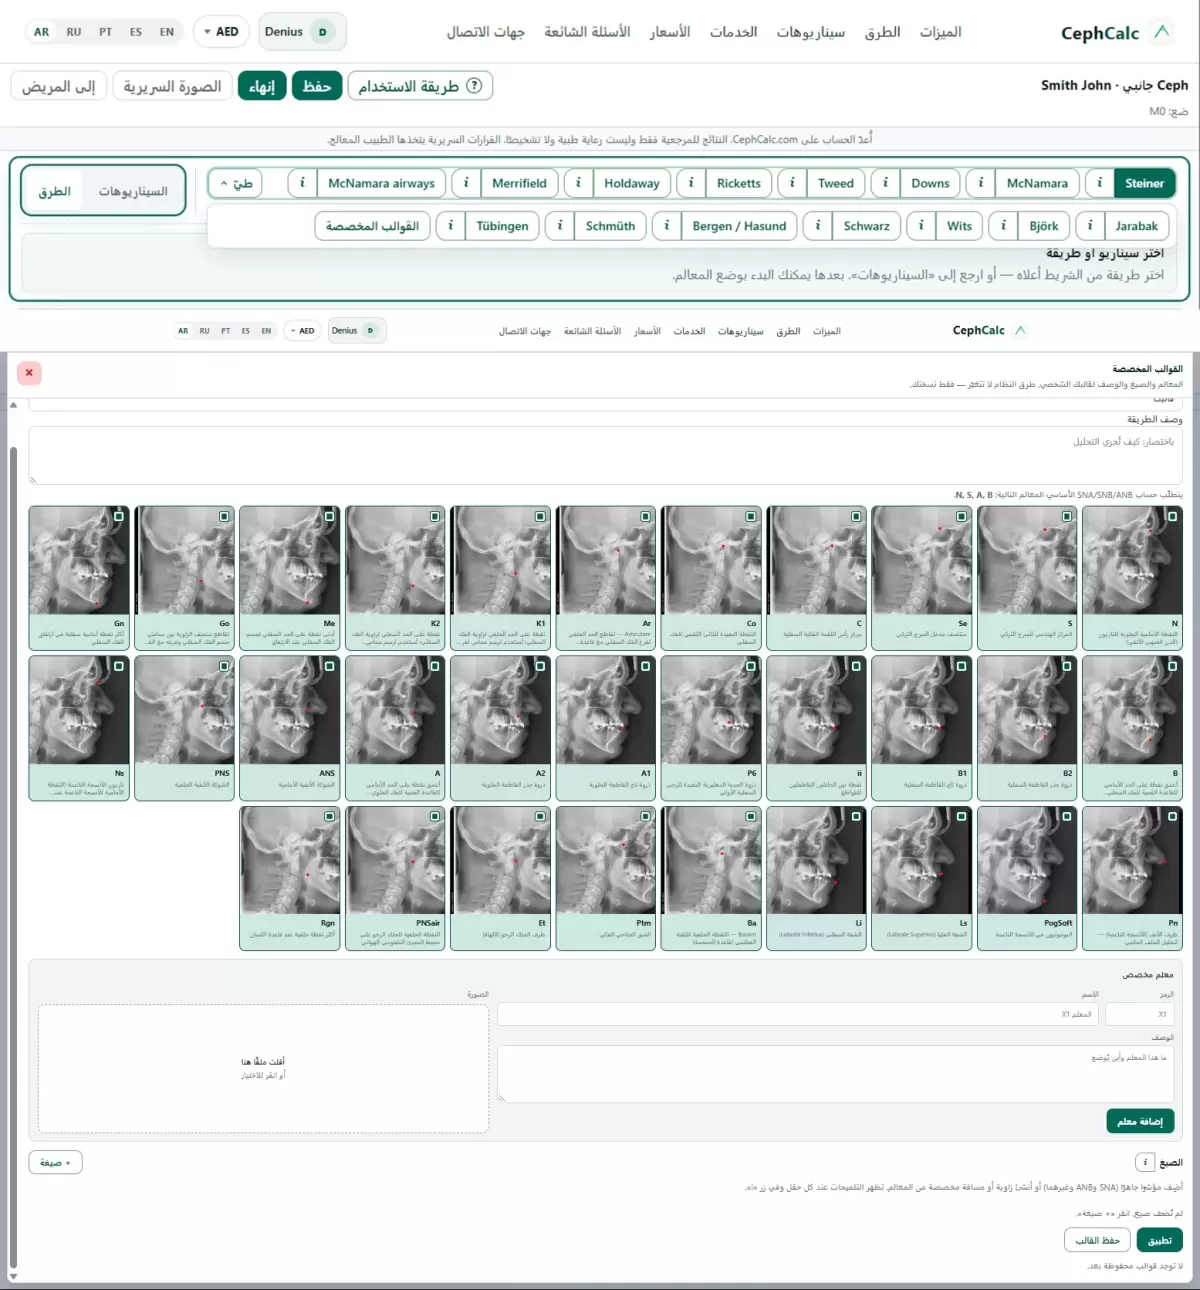Click the CephCalc logo in lower header
The height and width of the screenshot is (1290, 1200).
pyautogui.click(x=989, y=331)
